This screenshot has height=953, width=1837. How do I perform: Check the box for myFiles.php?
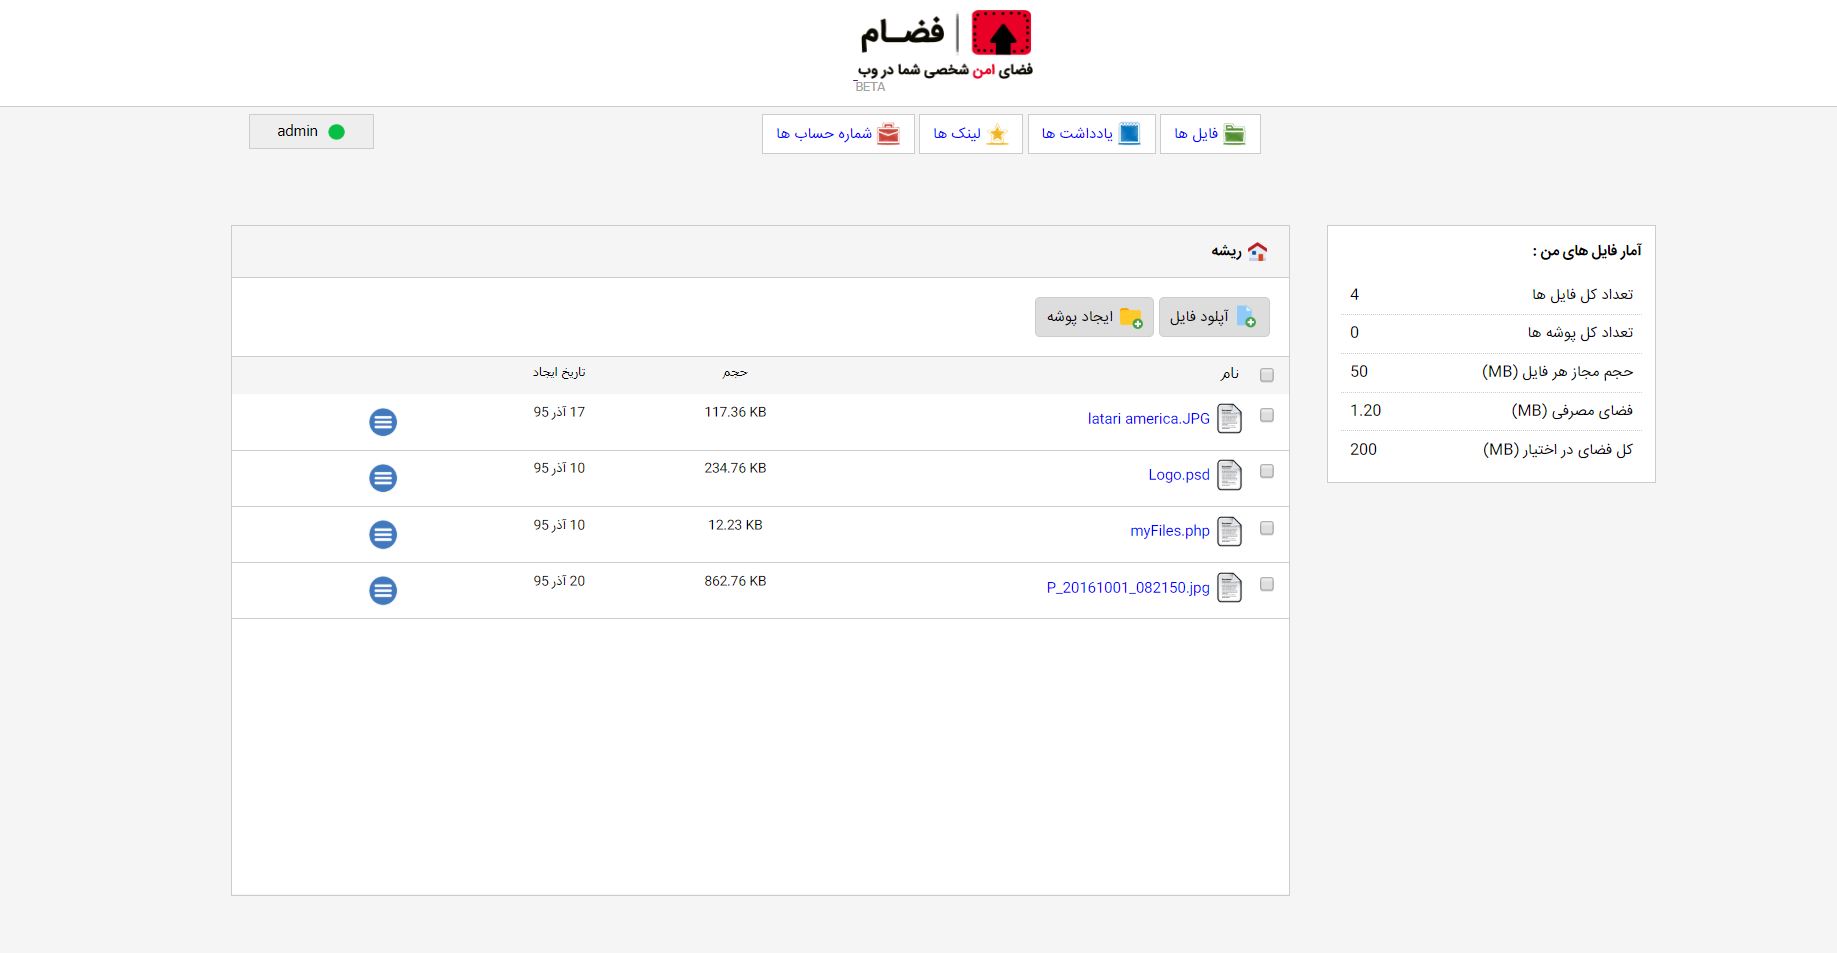[x=1267, y=528]
